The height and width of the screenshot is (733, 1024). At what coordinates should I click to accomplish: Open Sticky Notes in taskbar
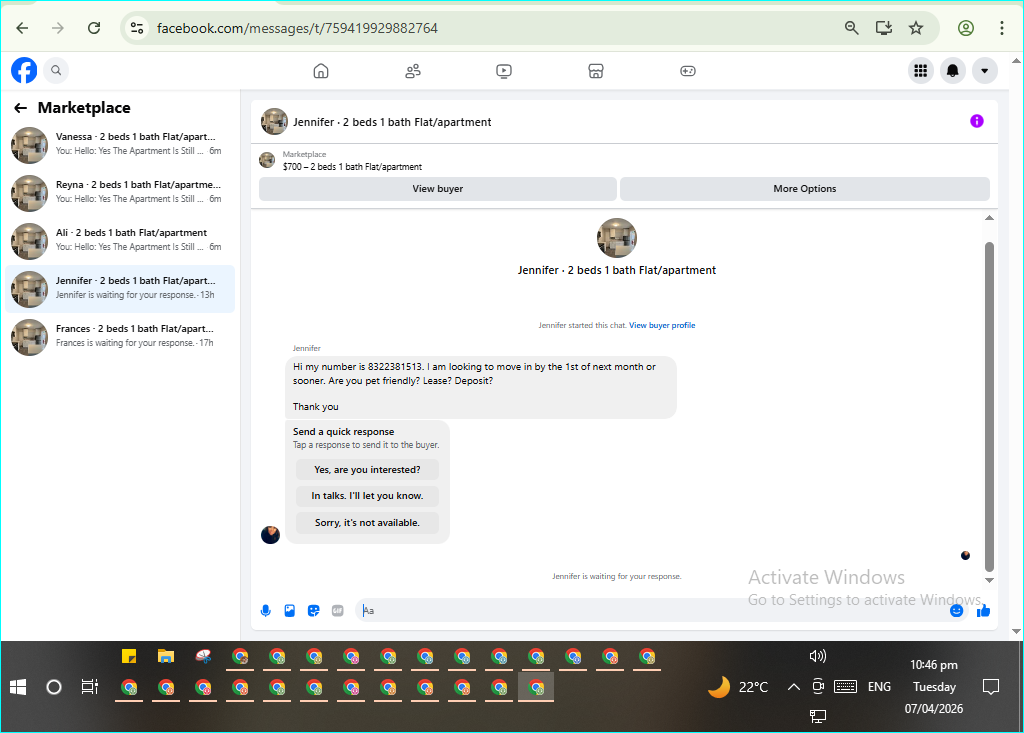pyautogui.click(x=129, y=656)
